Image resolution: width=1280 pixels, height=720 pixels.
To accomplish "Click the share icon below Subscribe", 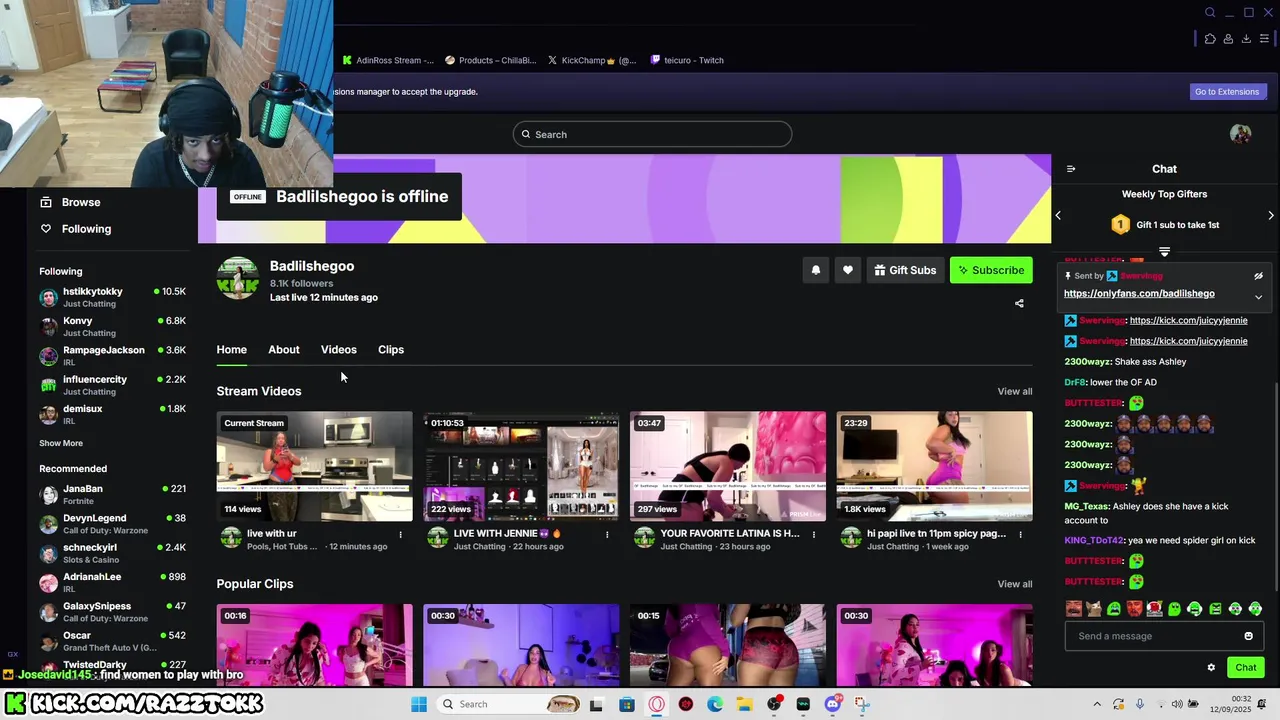I will 1019,303.
